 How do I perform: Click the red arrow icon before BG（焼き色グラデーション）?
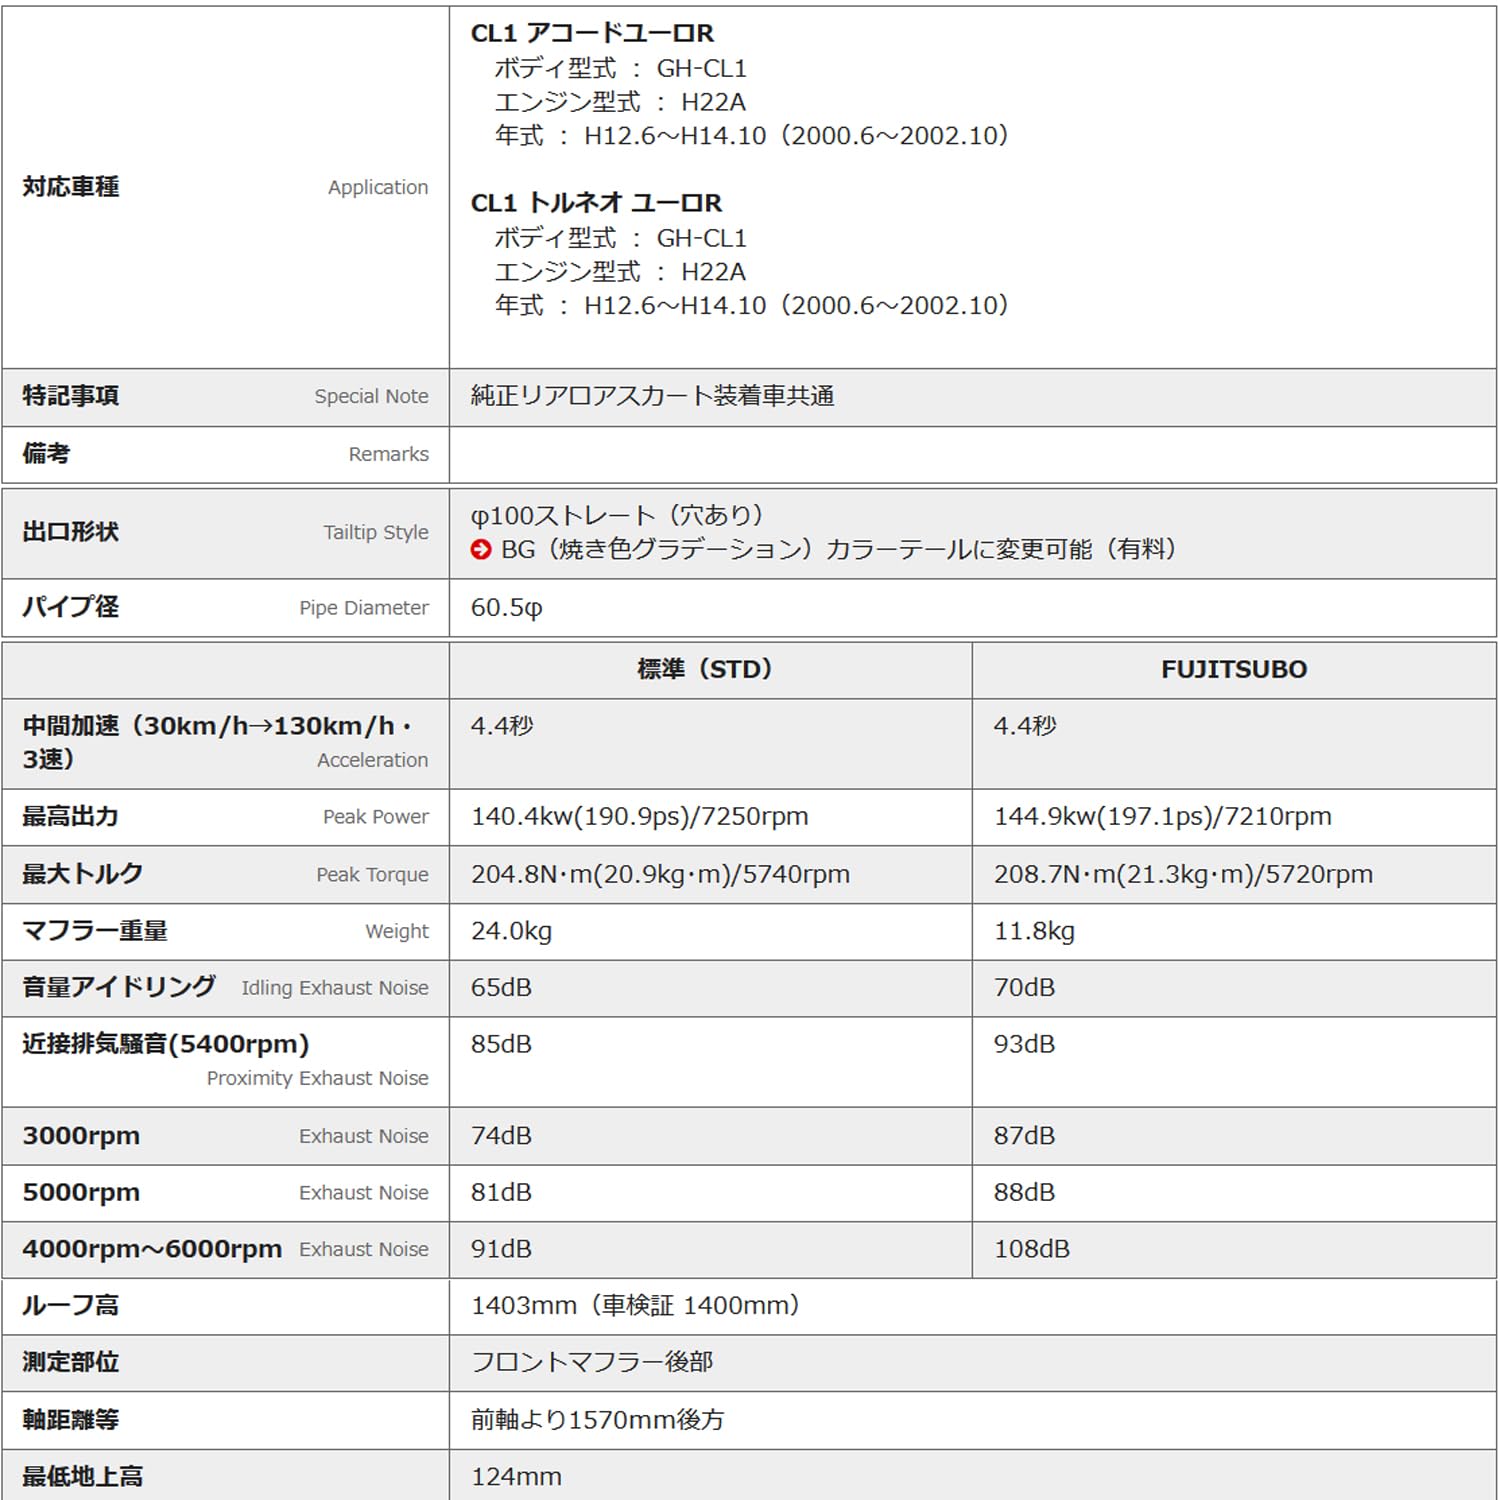point(481,549)
